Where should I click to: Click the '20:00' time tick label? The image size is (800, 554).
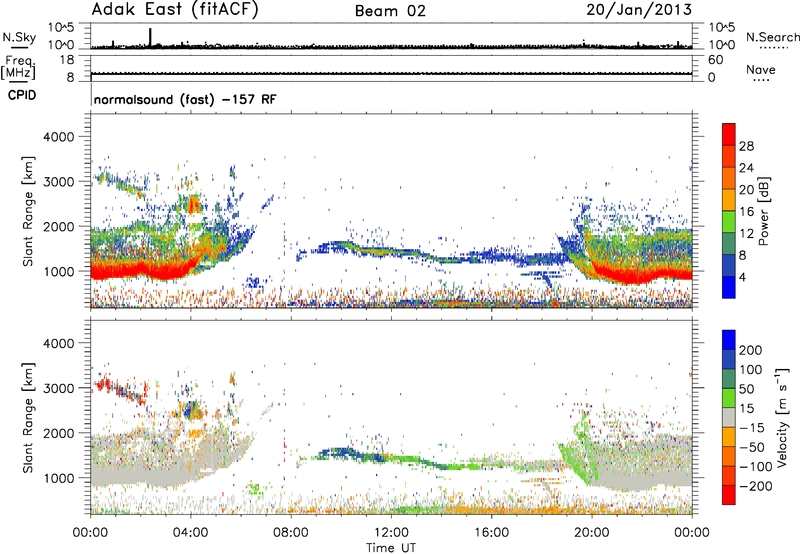click(592, 533)
